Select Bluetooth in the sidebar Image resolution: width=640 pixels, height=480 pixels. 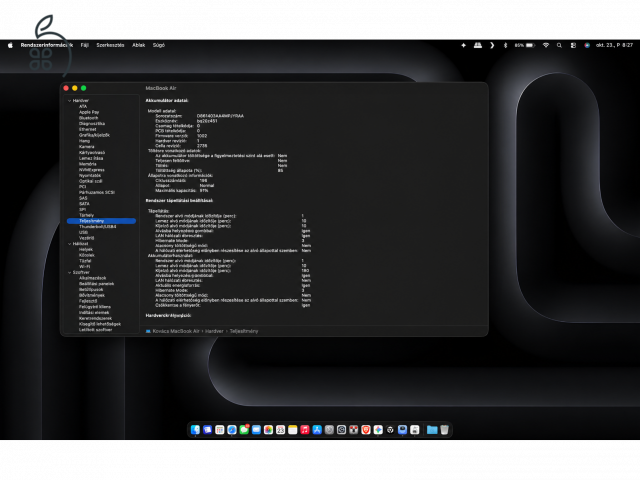click(x=89, y=118)
